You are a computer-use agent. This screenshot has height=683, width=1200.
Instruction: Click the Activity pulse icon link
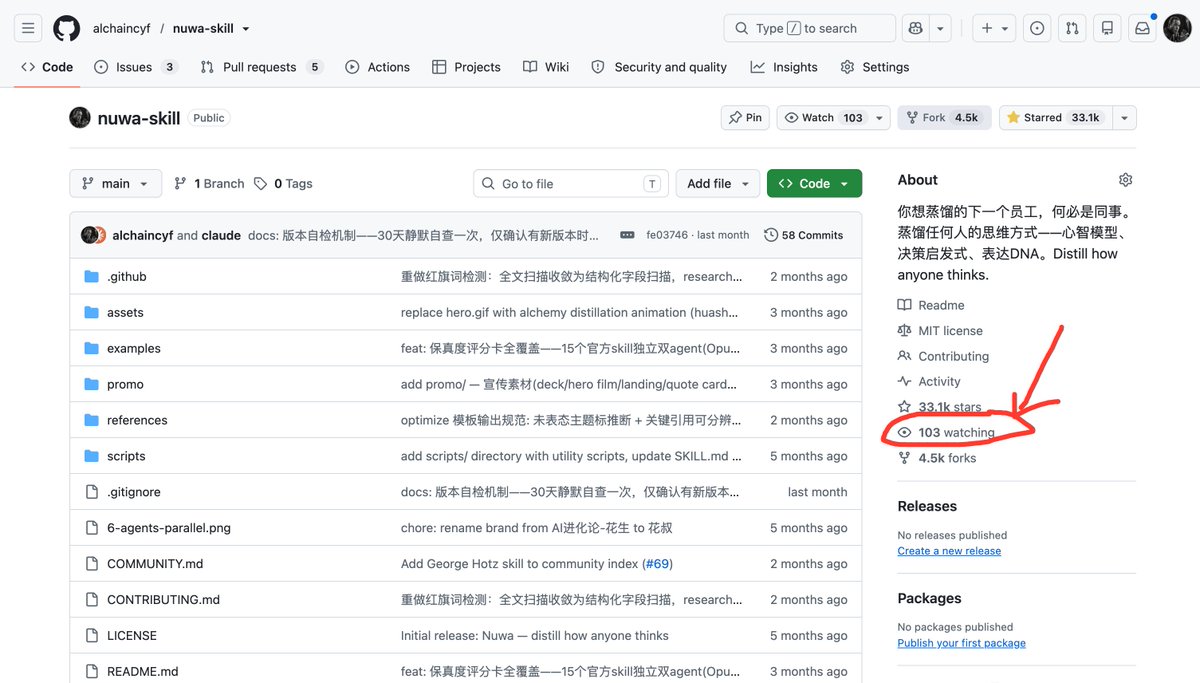pos(904,382)
